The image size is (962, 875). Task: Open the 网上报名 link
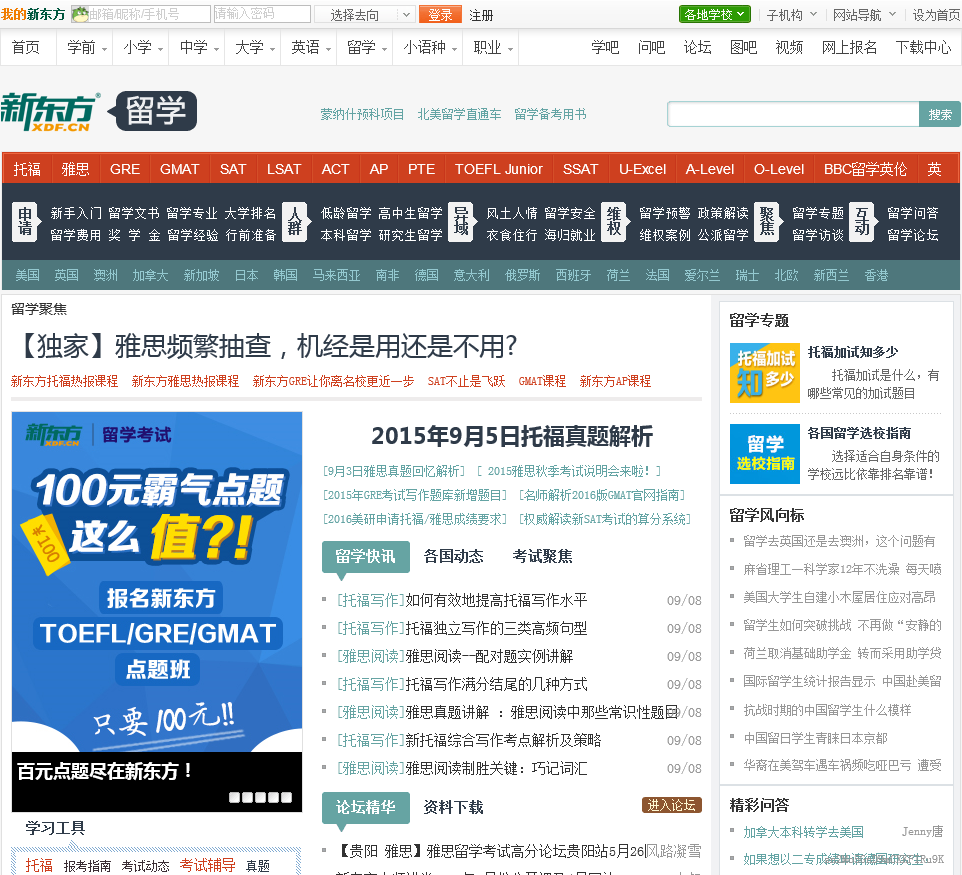[849, 47]
